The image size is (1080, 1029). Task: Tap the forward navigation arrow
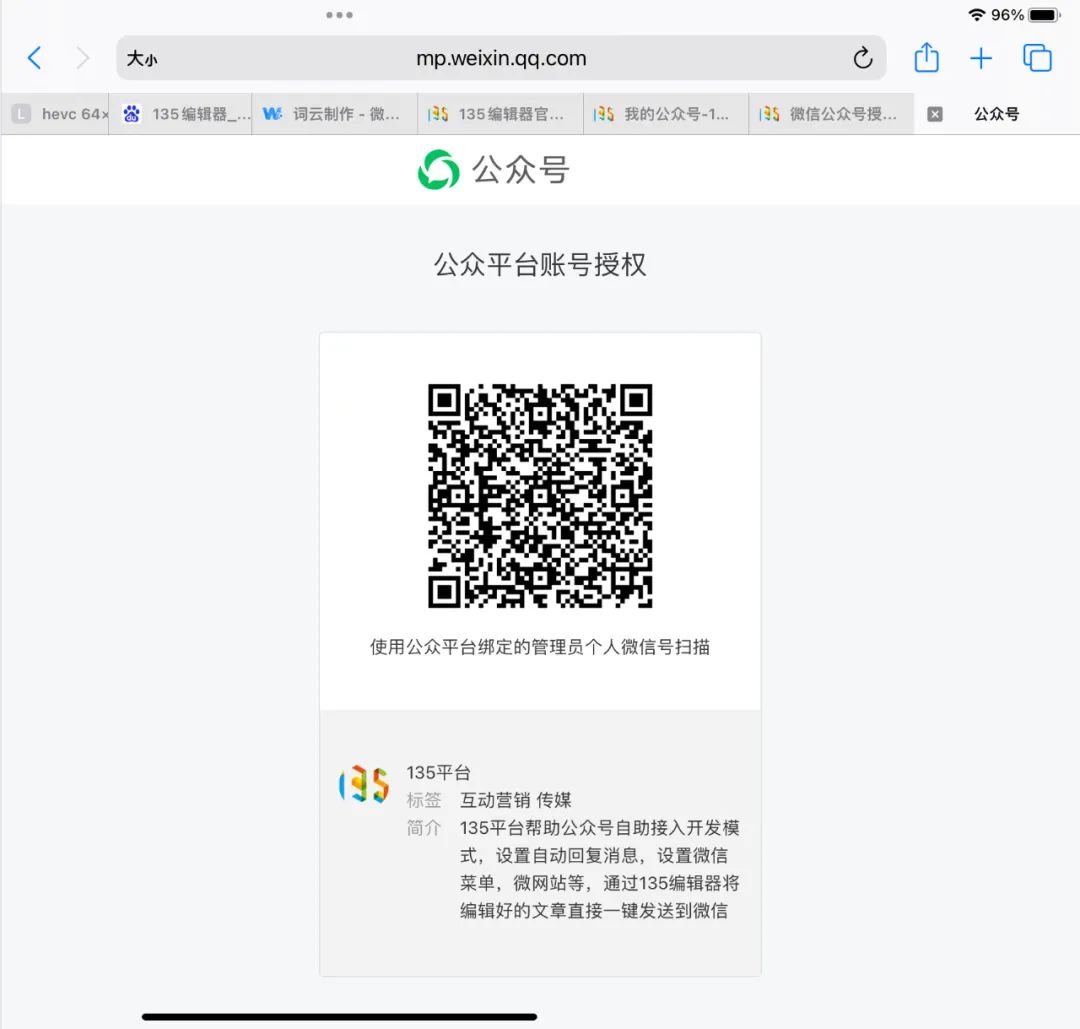[83, 58]
